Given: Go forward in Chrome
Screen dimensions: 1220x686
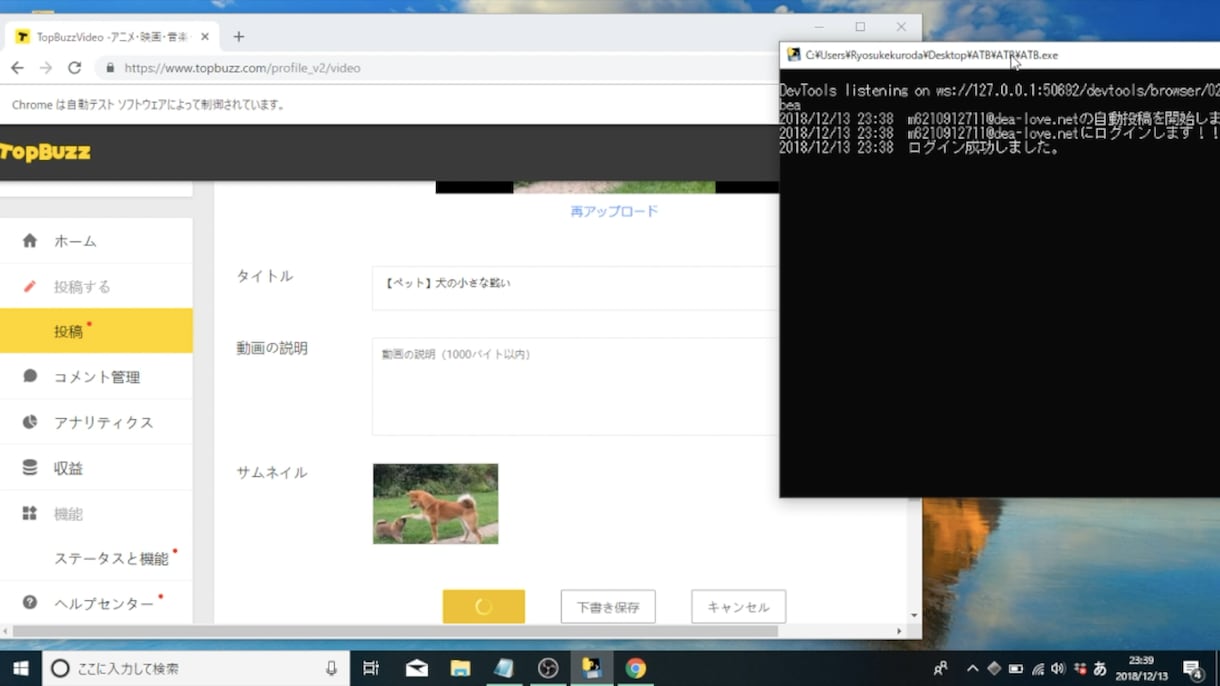Looking at the screenshot, I should (46, 68).
